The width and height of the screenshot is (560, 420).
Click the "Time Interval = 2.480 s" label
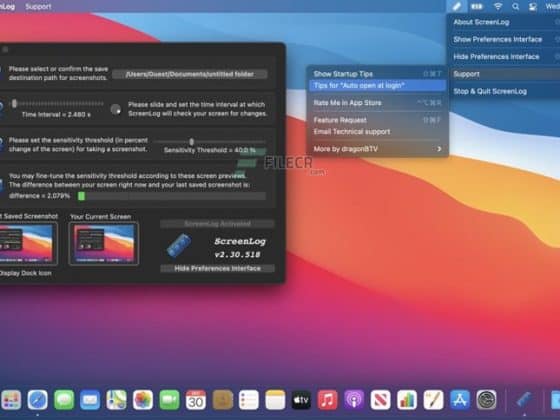pyautogui.click(x=56, y=115)
